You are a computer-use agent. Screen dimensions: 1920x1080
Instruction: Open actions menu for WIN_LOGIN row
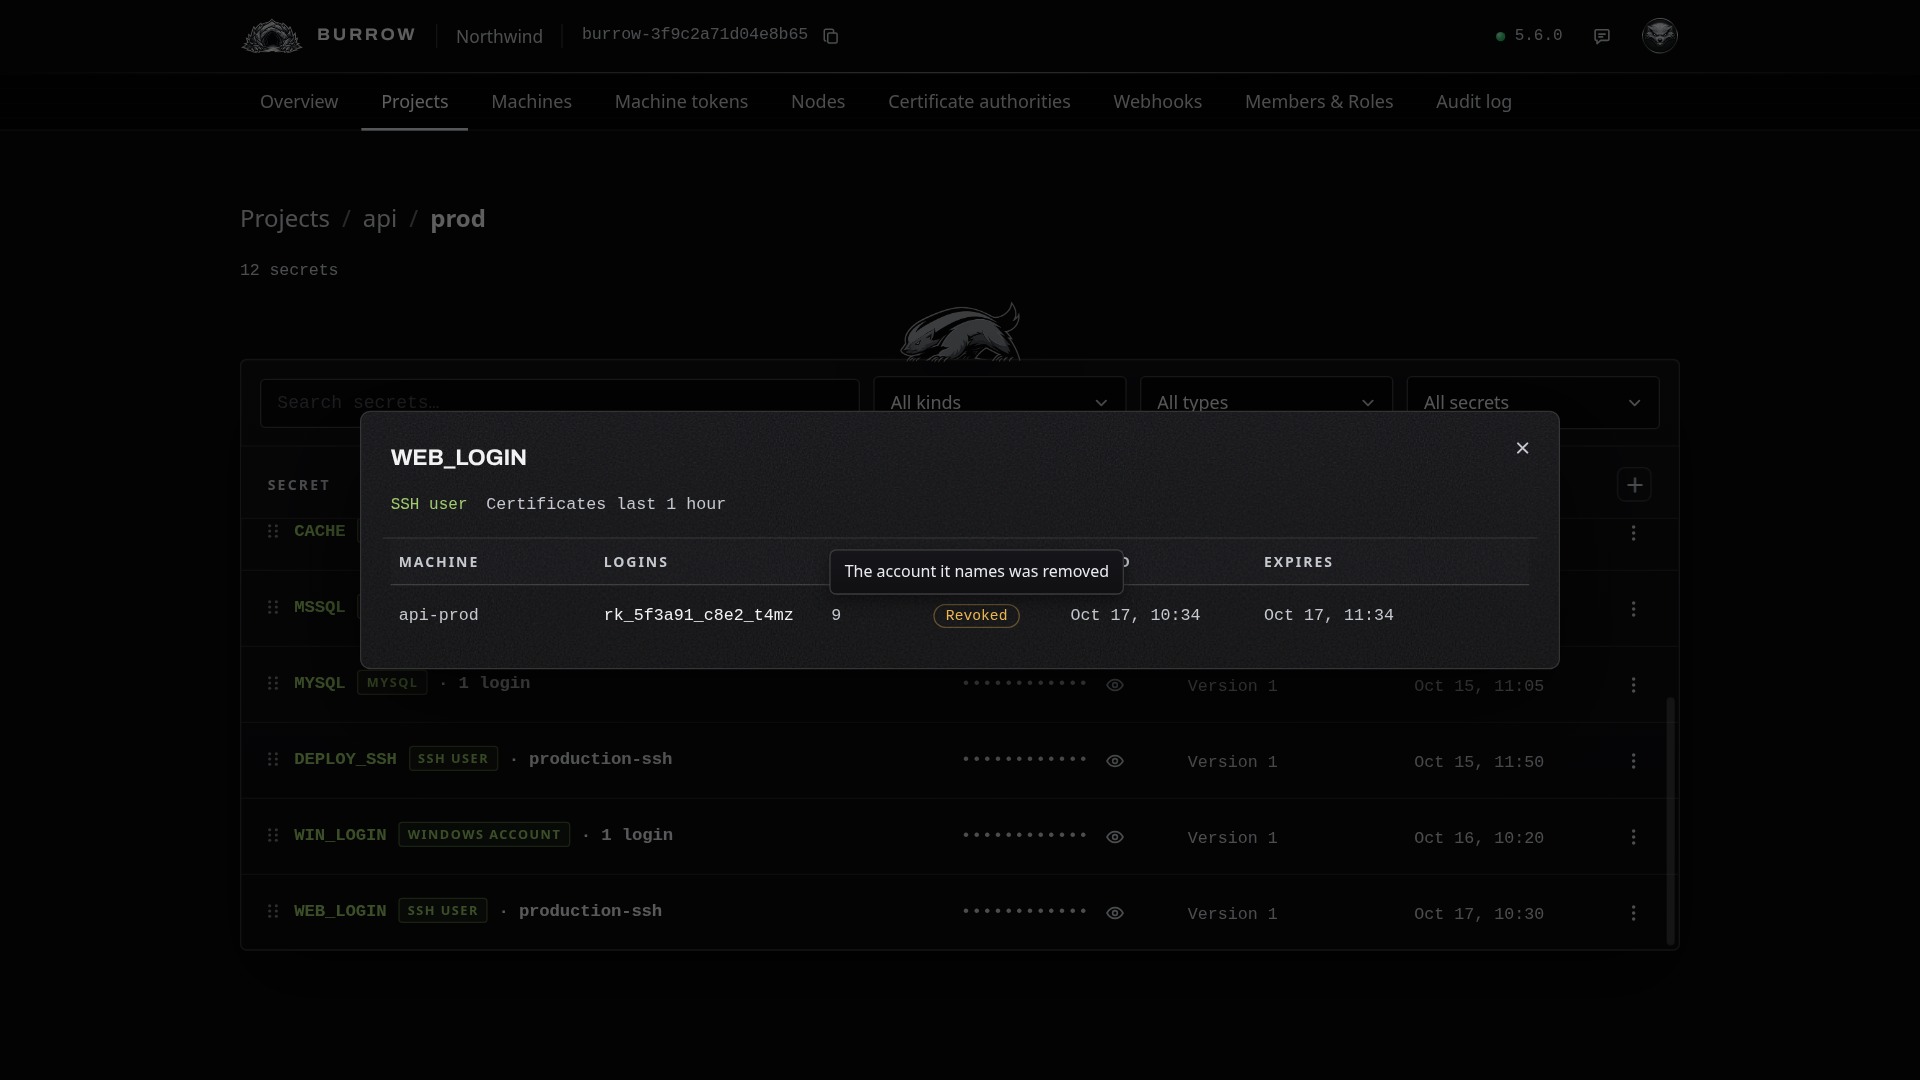point(1633,837)
